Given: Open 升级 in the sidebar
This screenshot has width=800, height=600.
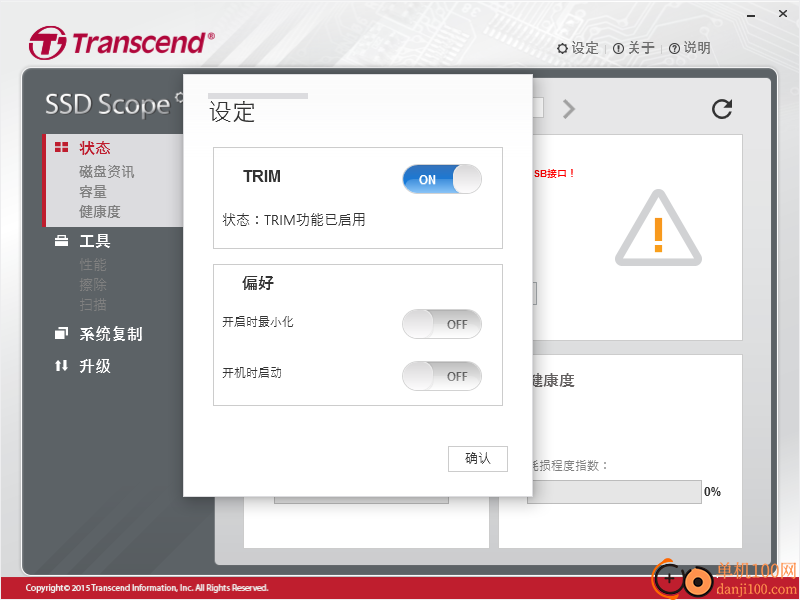Looking at the screenshot, I should pyautogui.click(x=95, y=366).
